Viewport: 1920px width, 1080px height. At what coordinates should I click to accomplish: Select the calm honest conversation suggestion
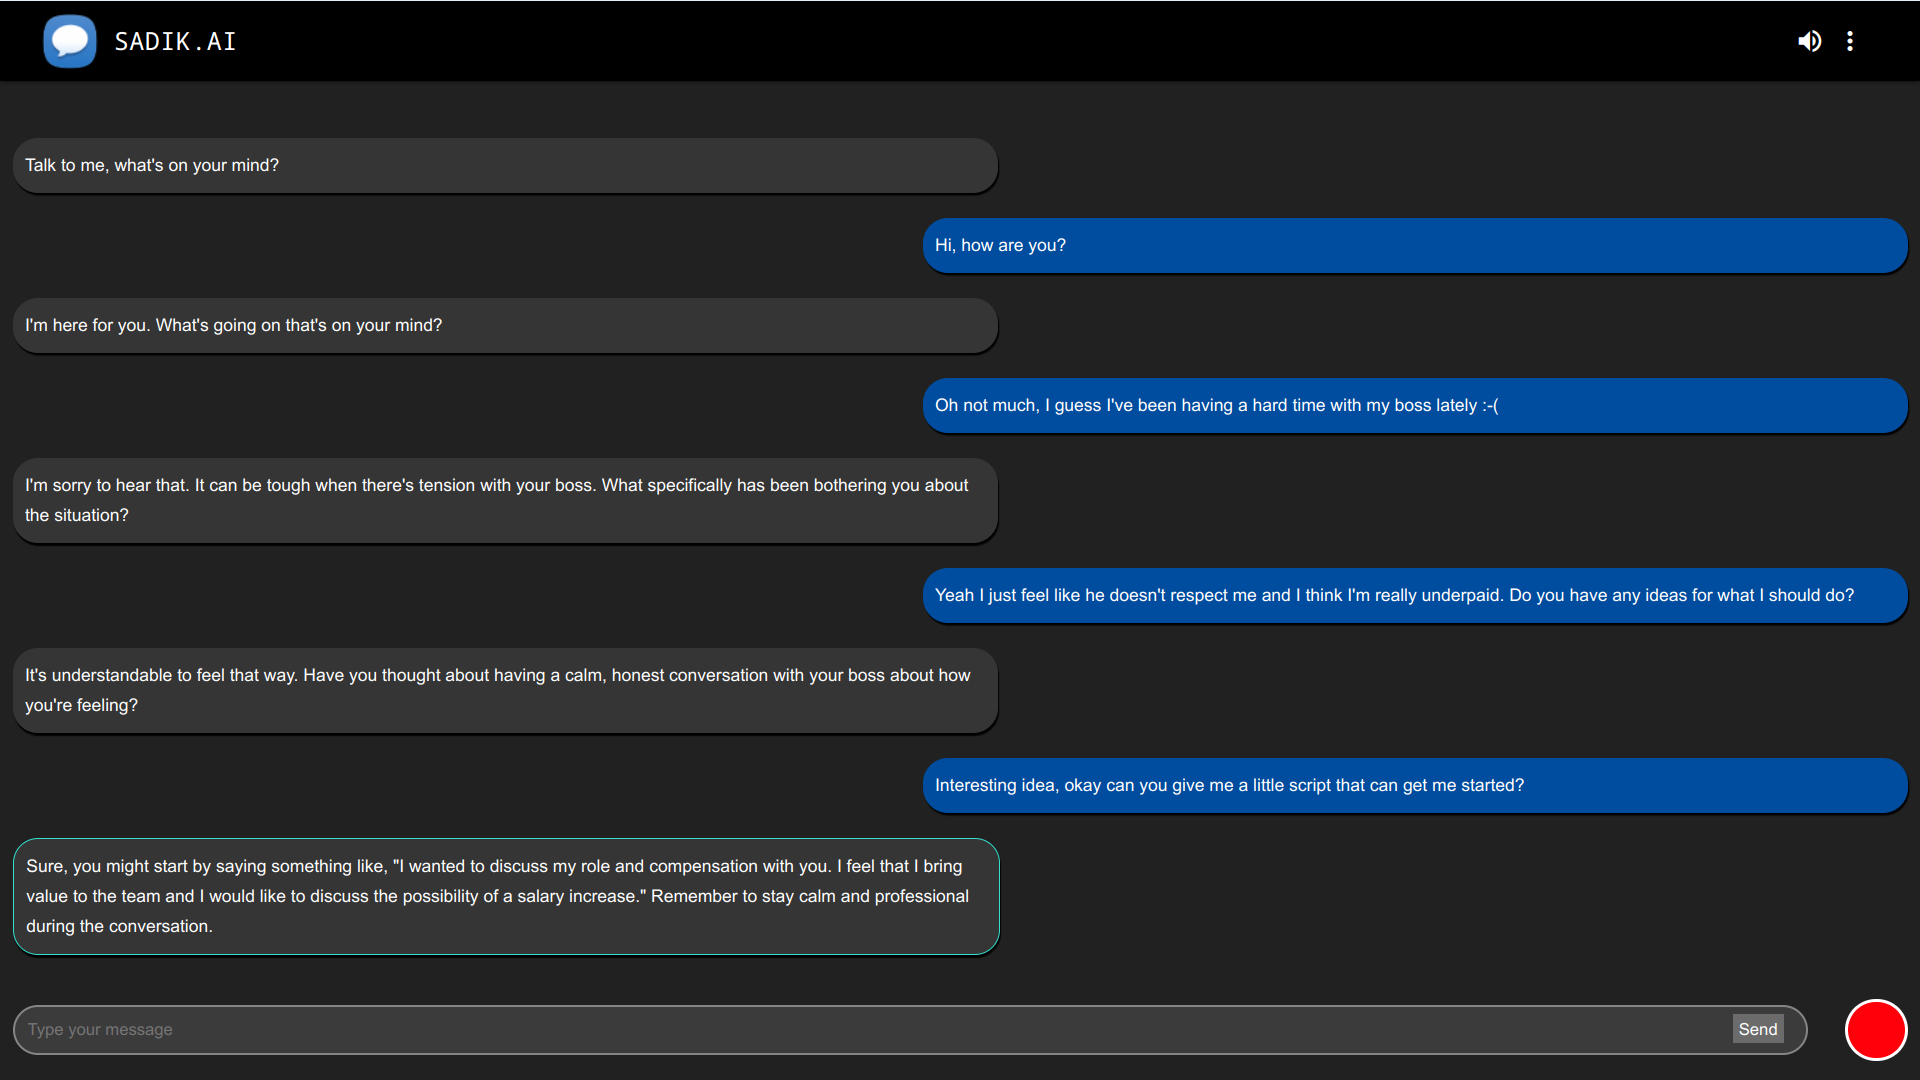coord(505,690)
